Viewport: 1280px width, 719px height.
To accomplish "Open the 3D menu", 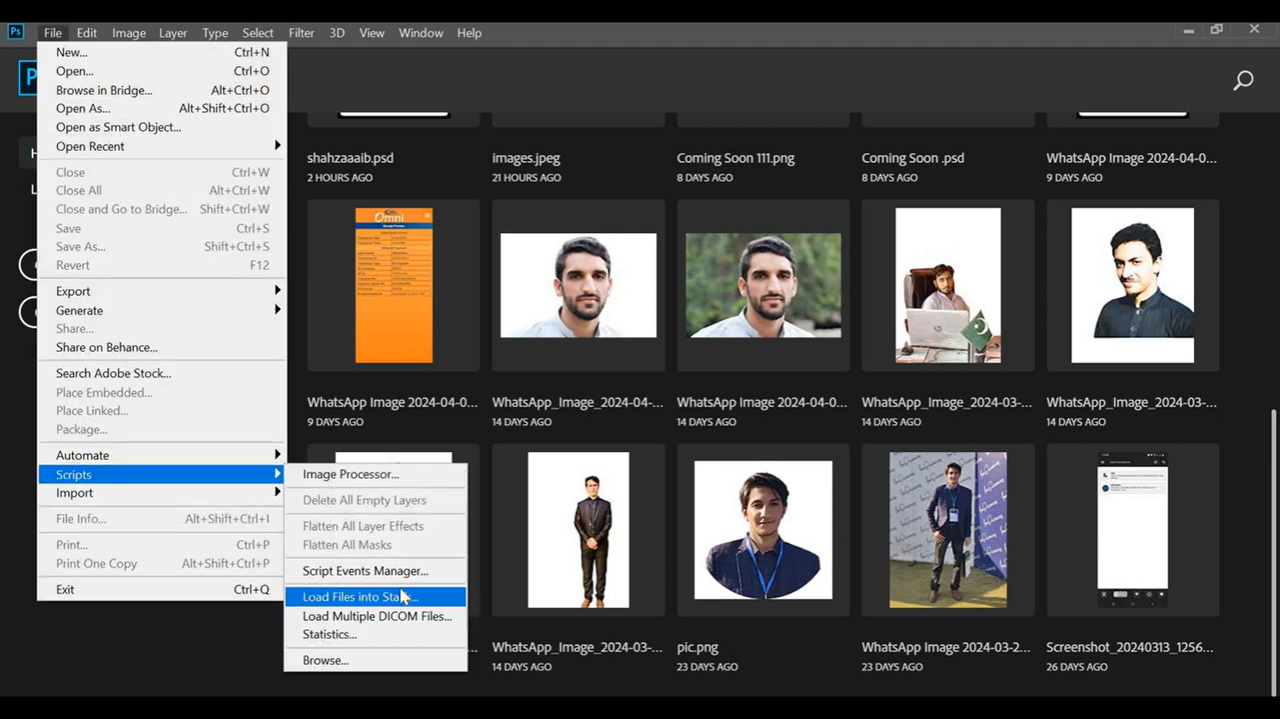I will 337,33.
